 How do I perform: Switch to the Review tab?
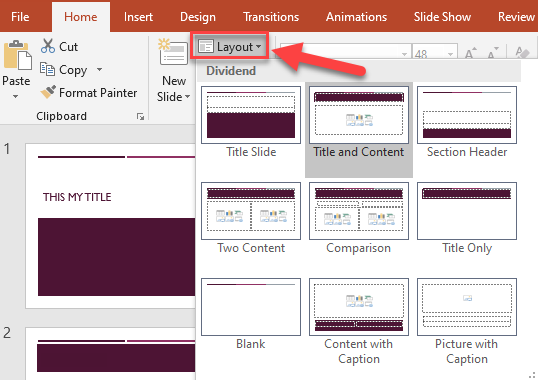pyautogui.click(x=516, y=17)
